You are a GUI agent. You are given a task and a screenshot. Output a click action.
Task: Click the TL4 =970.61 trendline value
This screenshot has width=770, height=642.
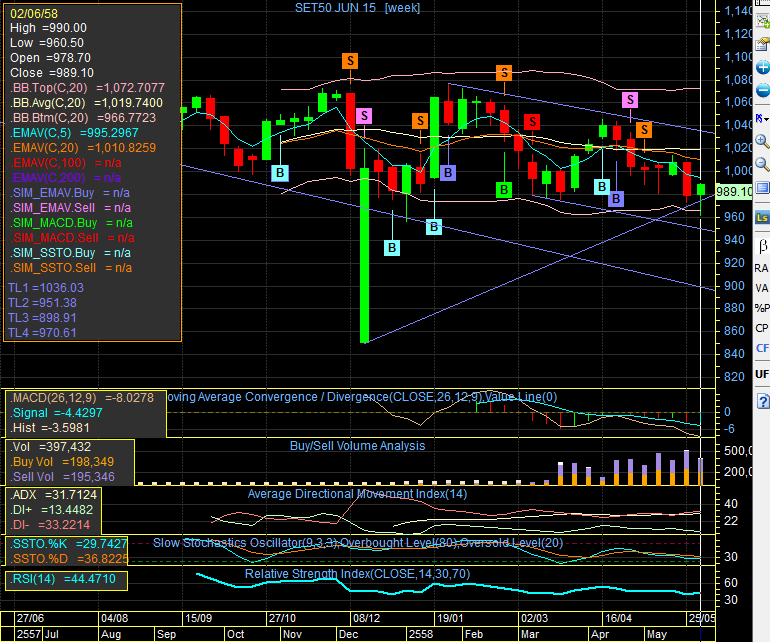click(42, 333)
